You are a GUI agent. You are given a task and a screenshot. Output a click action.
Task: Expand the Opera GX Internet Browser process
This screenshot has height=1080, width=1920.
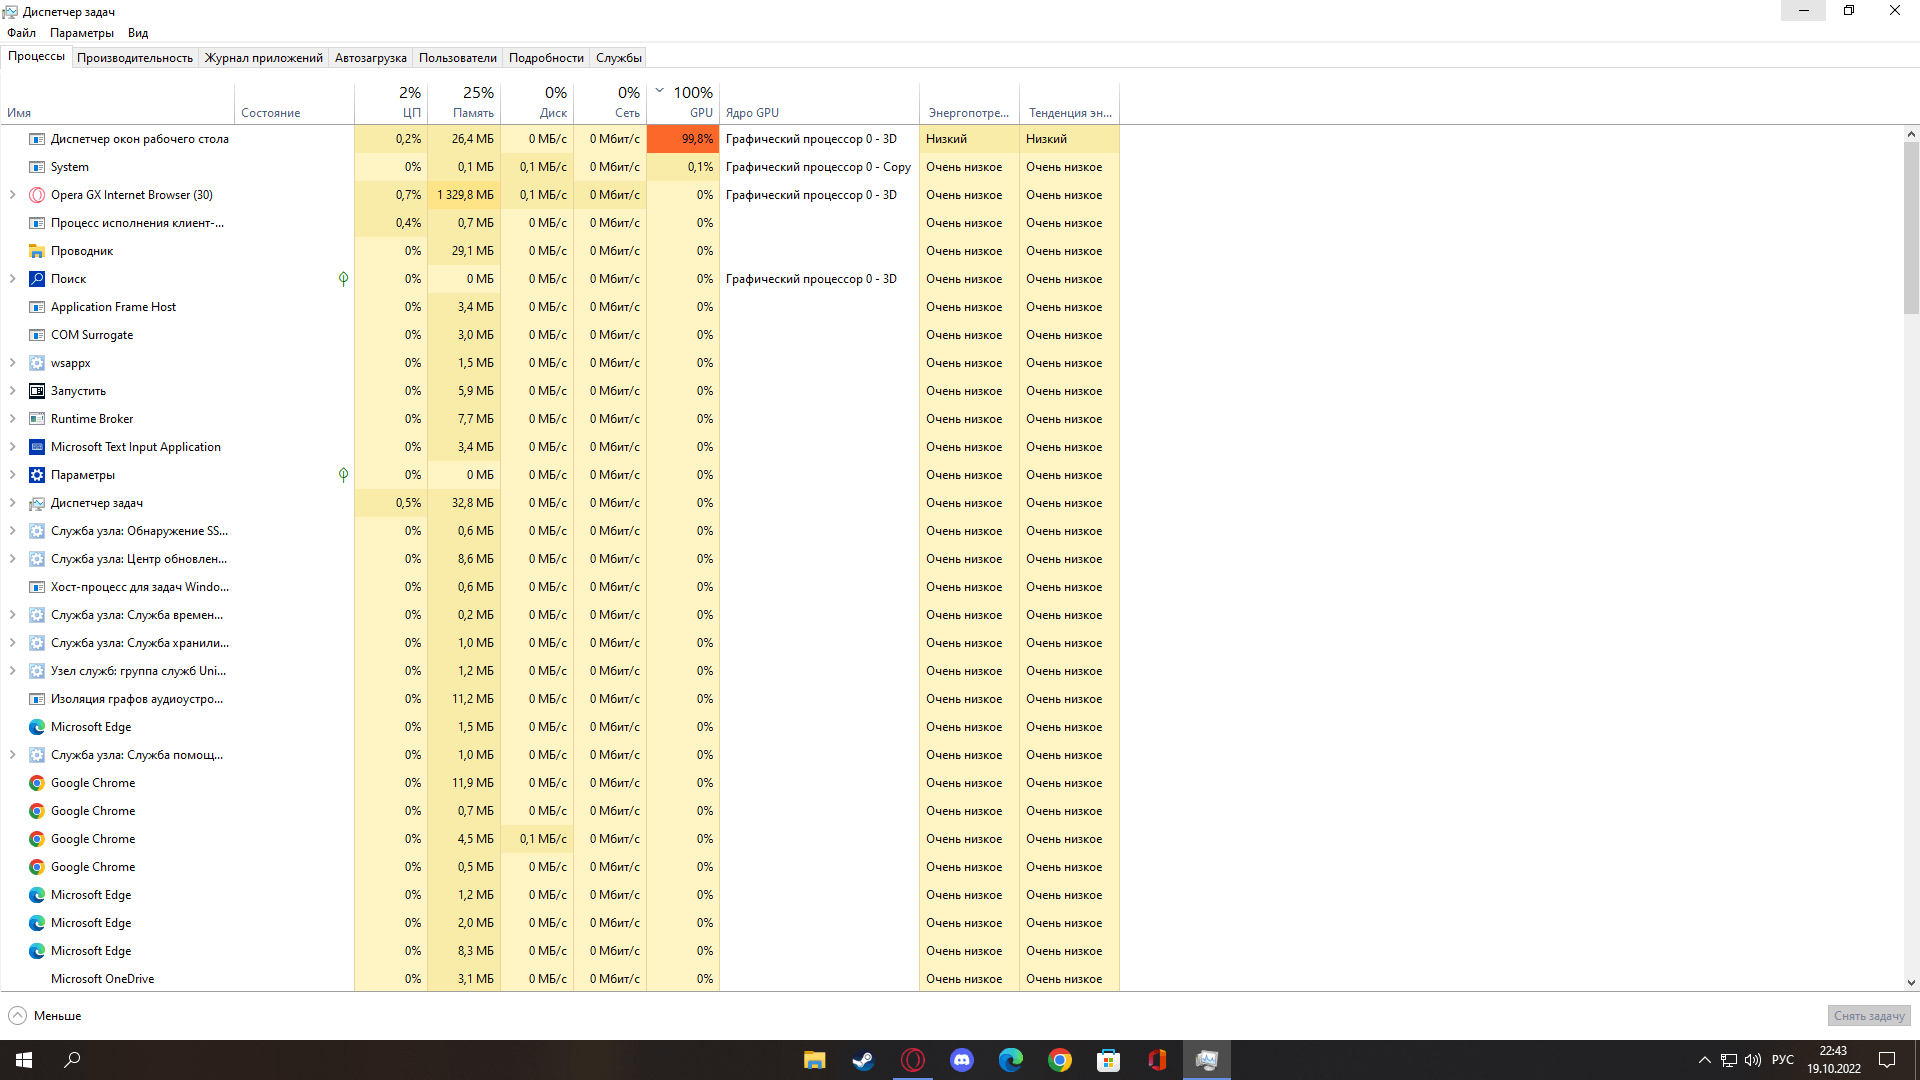[13, 194]
